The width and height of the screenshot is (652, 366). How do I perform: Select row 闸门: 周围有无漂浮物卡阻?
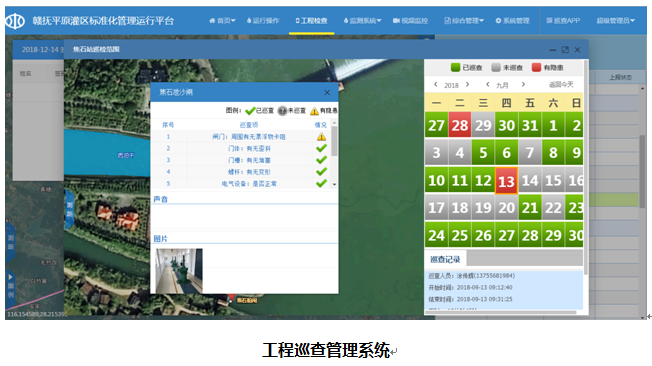(x=242, y=136)
